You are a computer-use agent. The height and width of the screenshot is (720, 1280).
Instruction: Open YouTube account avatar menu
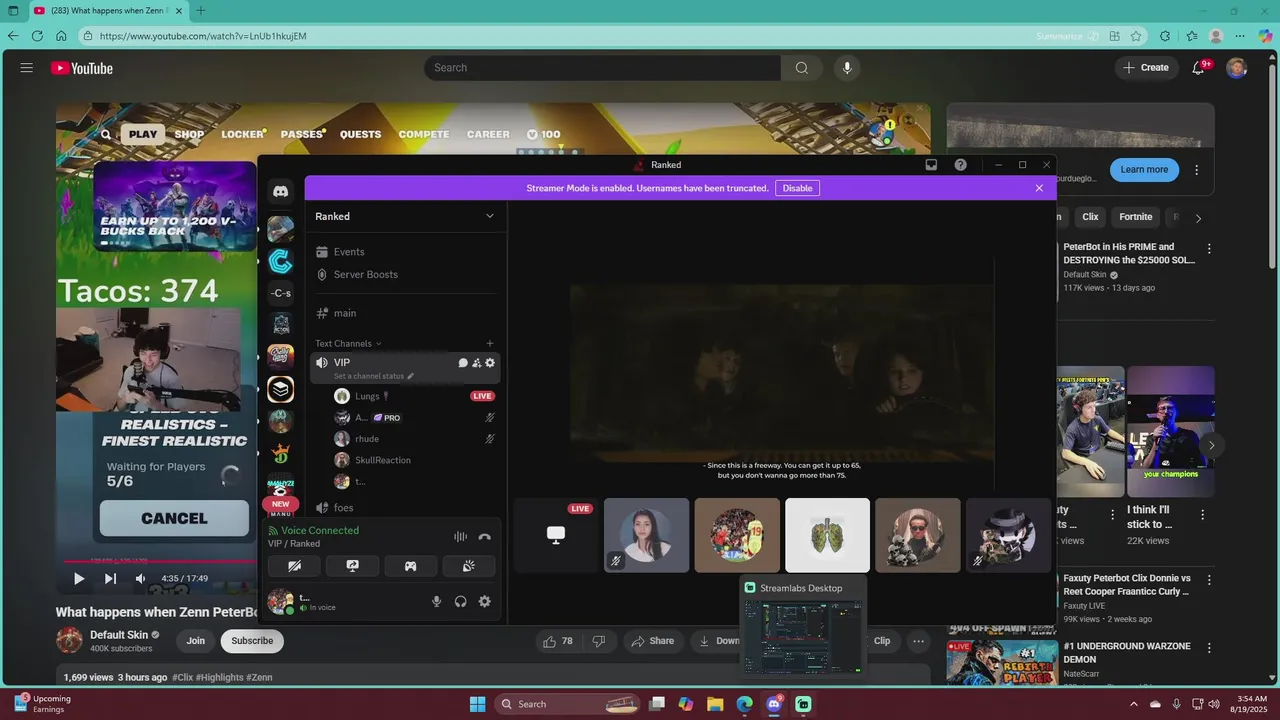point(1237,67)
